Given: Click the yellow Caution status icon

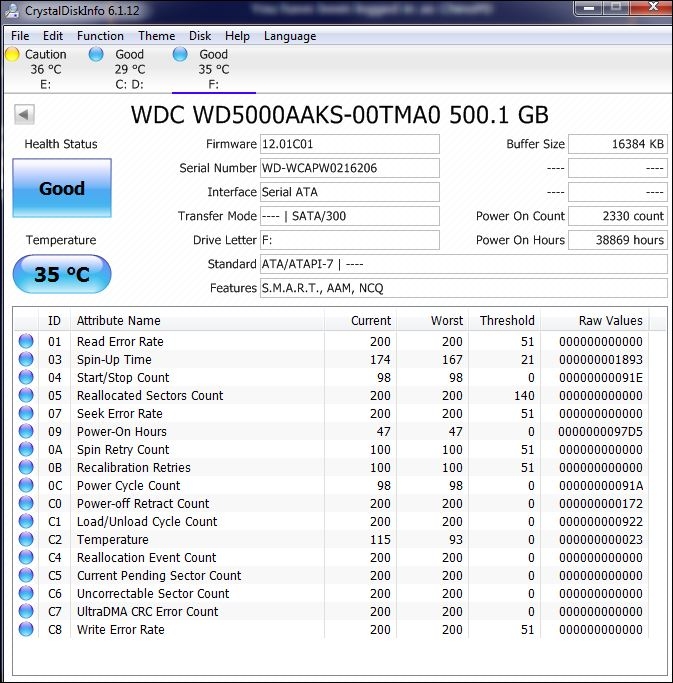Looking at the screenshot, I should (12, 54).
